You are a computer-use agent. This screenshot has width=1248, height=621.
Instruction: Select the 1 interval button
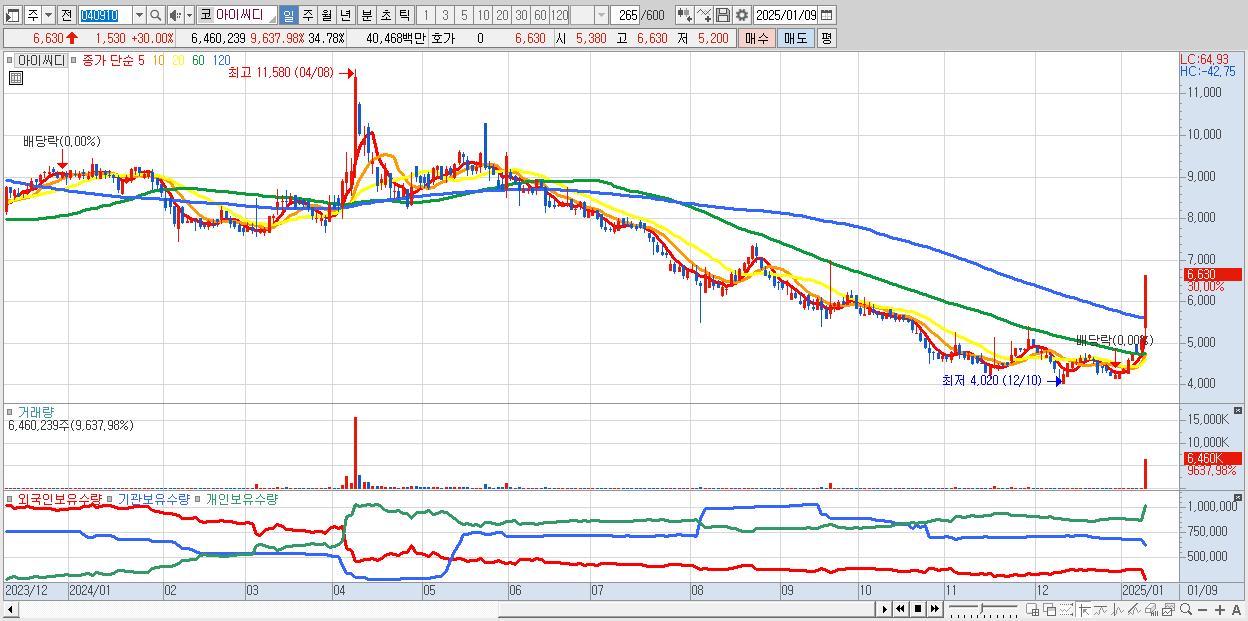tap(425, 15)
